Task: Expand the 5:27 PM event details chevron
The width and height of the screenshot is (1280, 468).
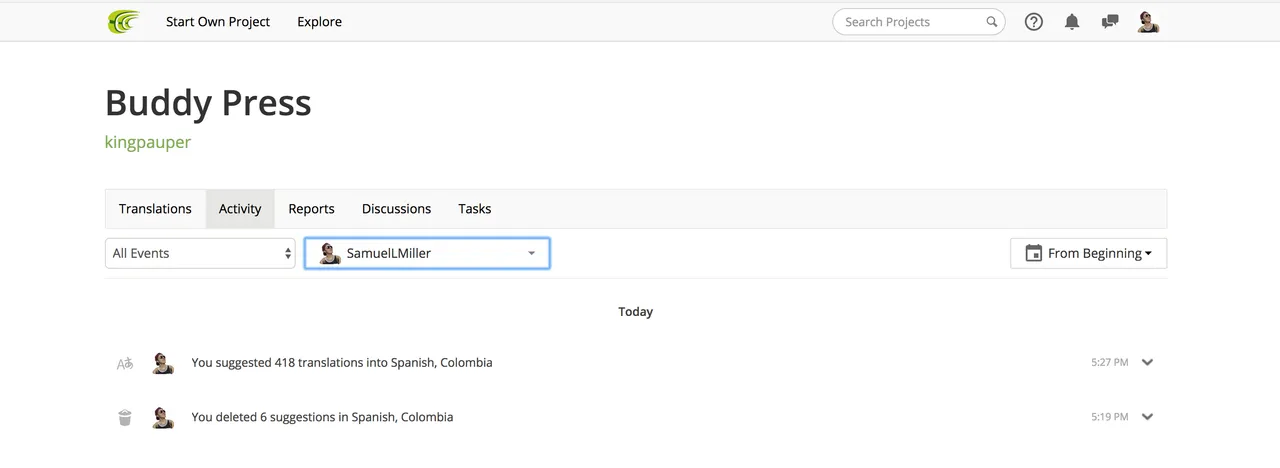Action: (x=1147, y=362)
